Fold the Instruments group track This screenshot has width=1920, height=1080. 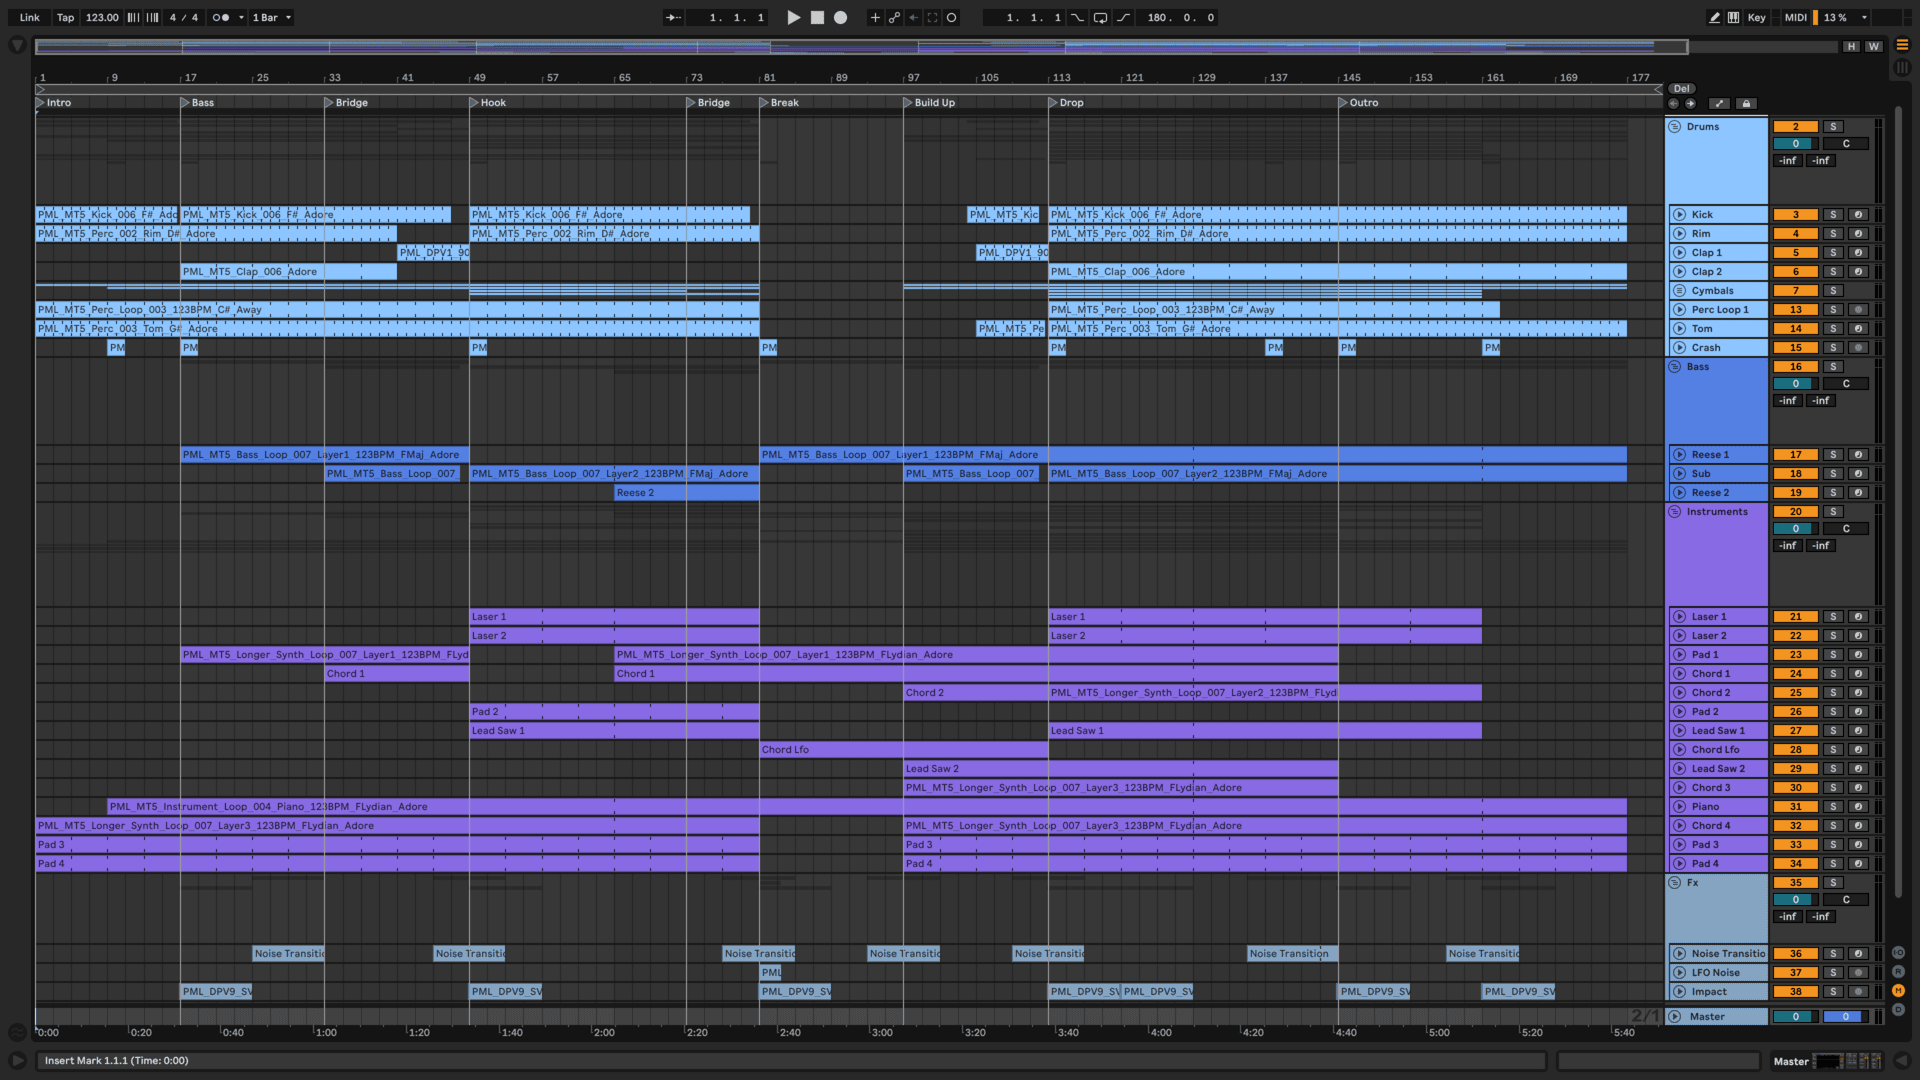coord(1675,511)
